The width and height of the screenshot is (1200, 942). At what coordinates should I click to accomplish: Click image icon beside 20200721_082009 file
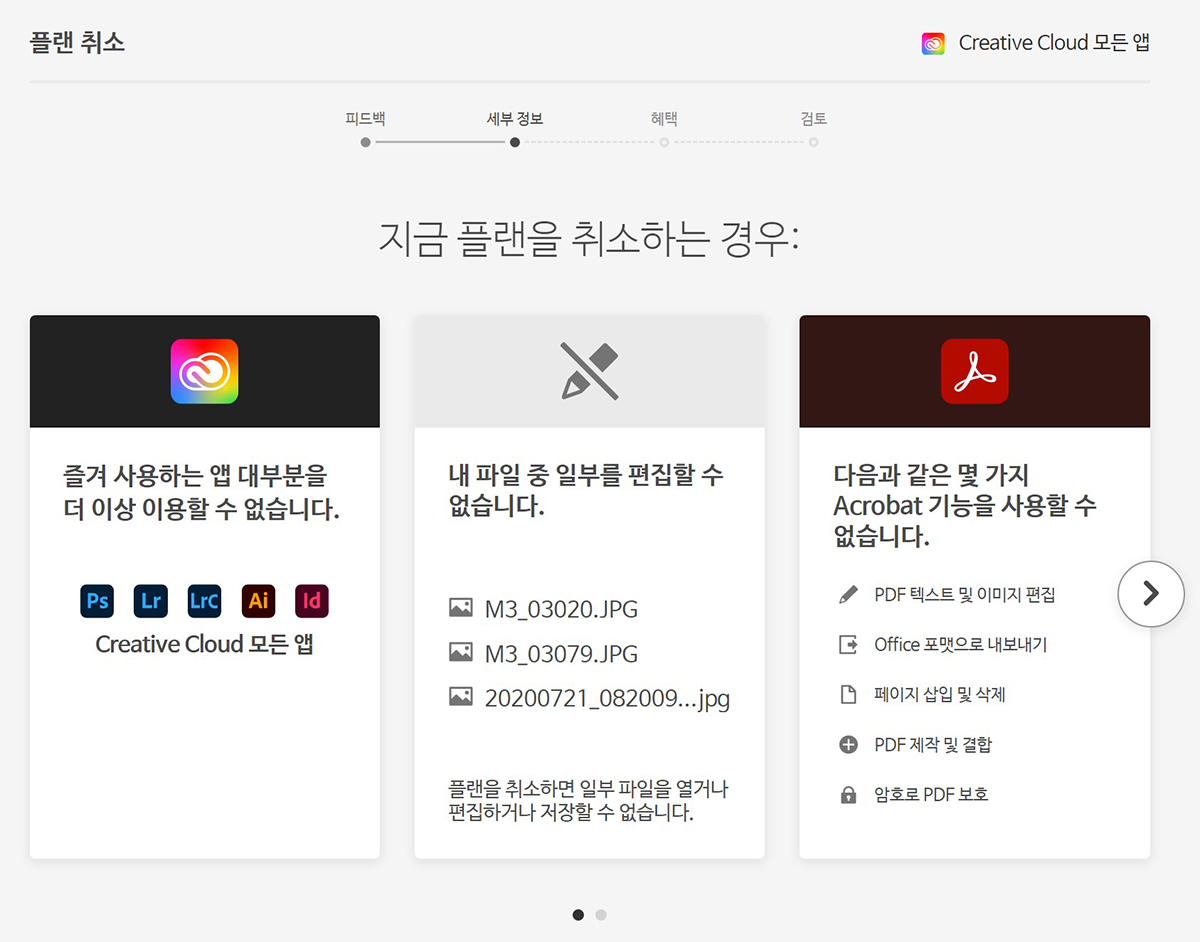(460, 696)
